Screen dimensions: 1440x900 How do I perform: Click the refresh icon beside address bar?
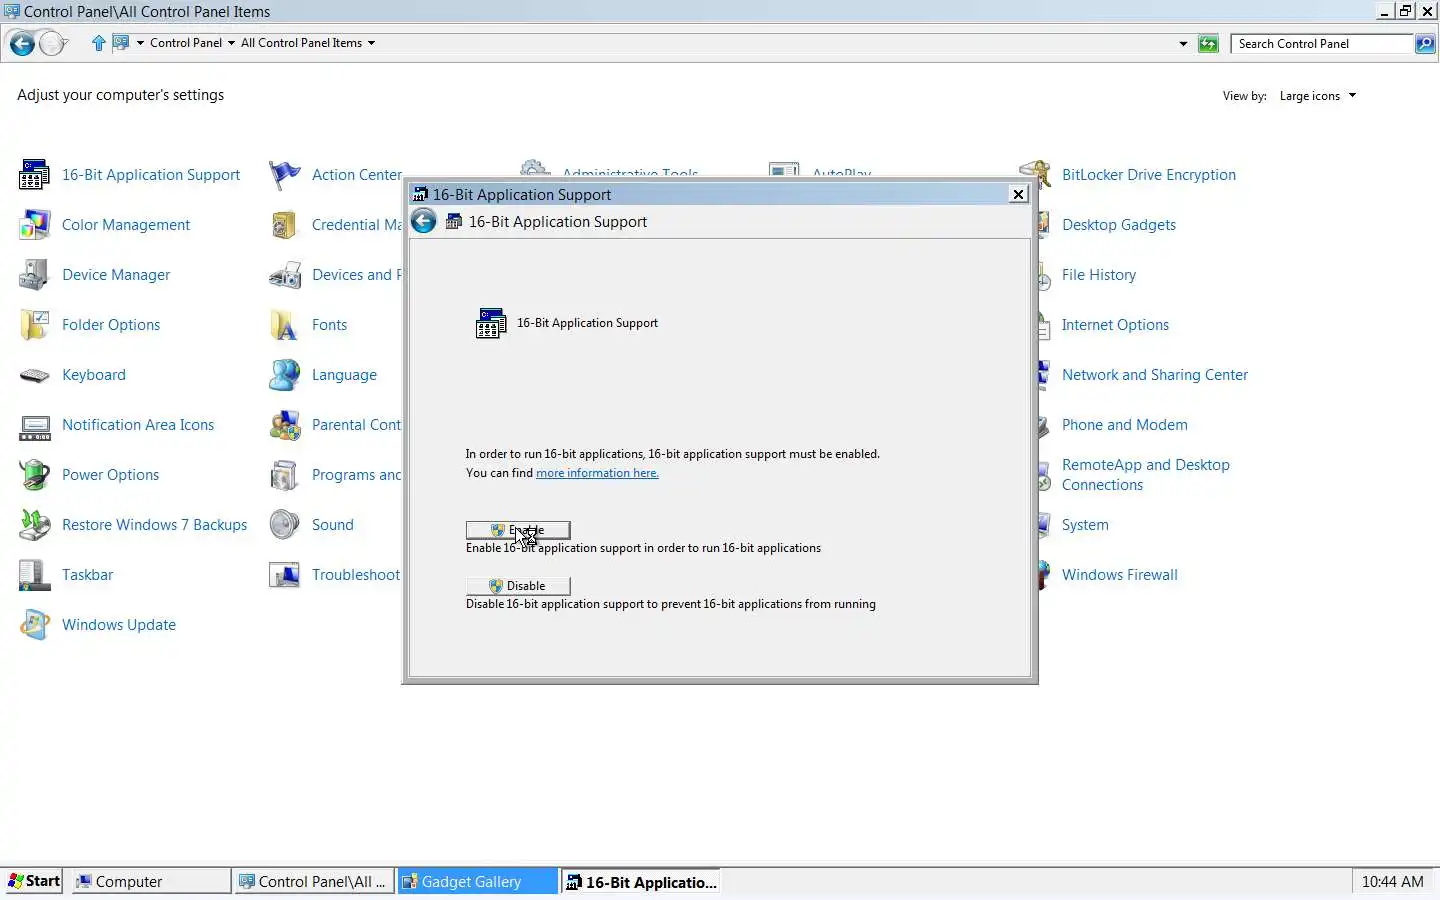pyautogui.click(x=1208, y=43)
